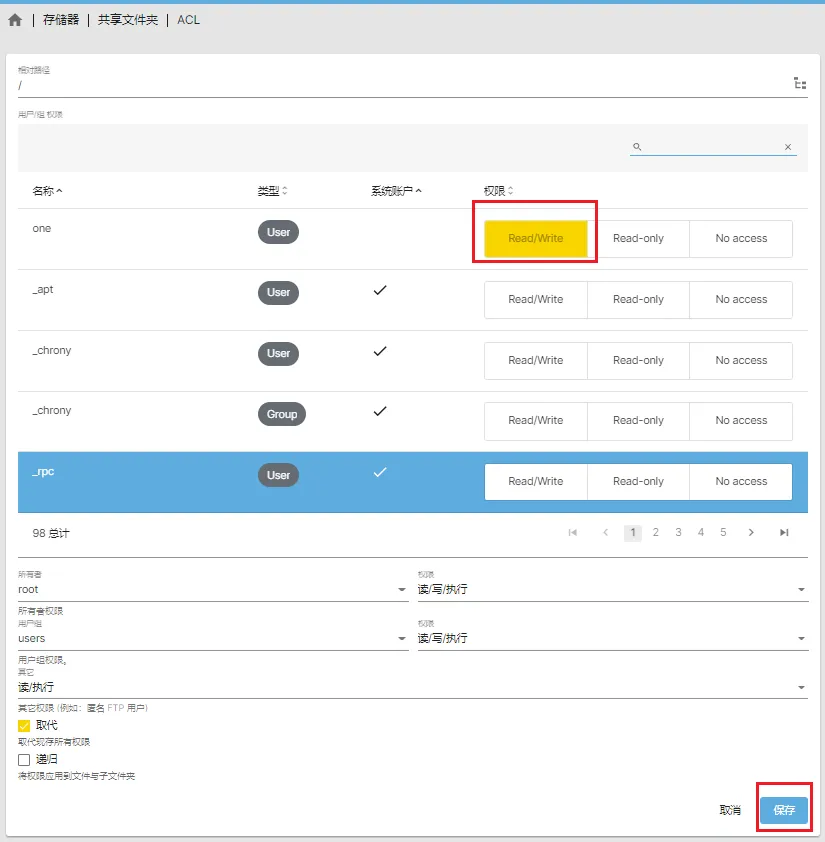Click the ACL breadcrumb
The image size is (825, 842).
coord(189,20)
